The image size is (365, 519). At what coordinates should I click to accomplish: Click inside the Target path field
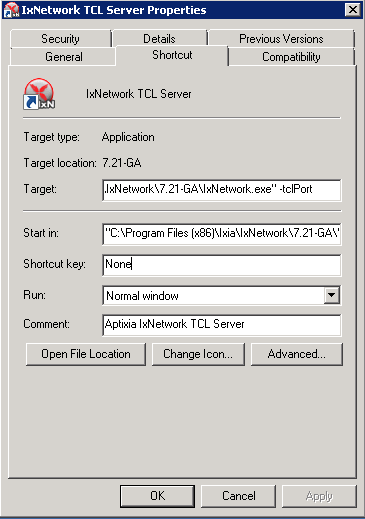pyautogui.click(x=222, y=190)
